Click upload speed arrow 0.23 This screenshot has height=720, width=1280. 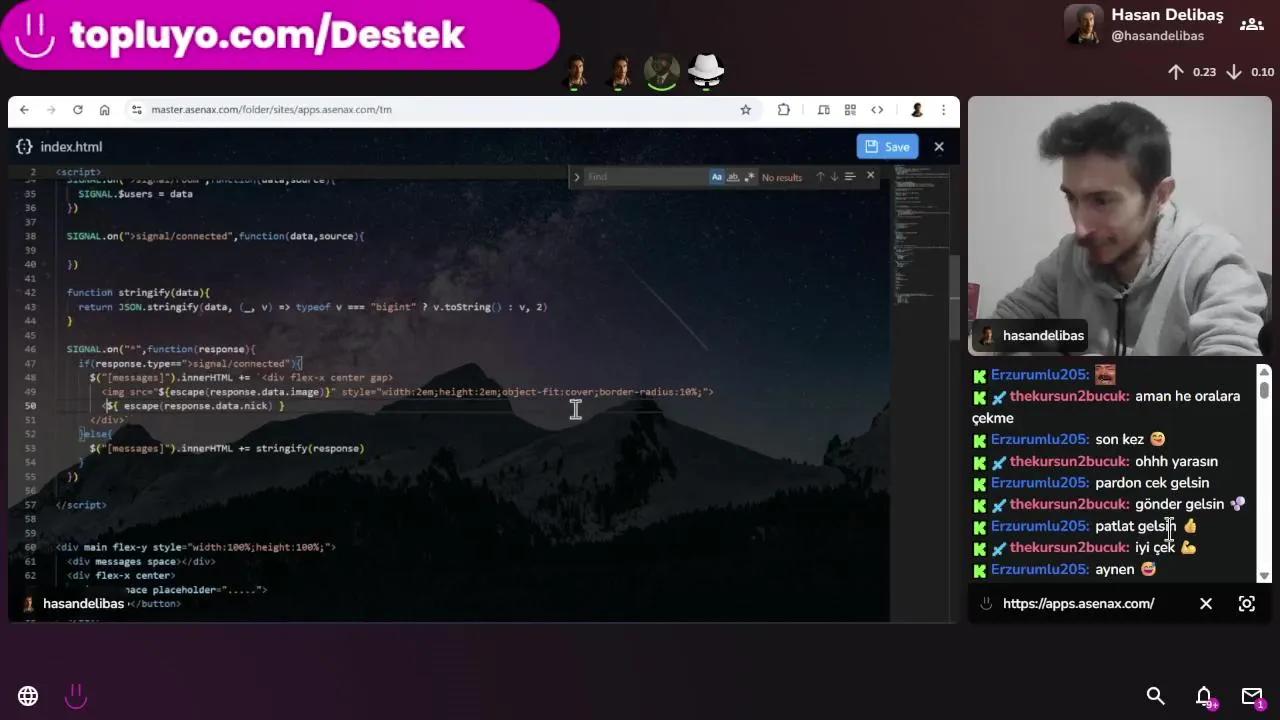[1176, 72]
